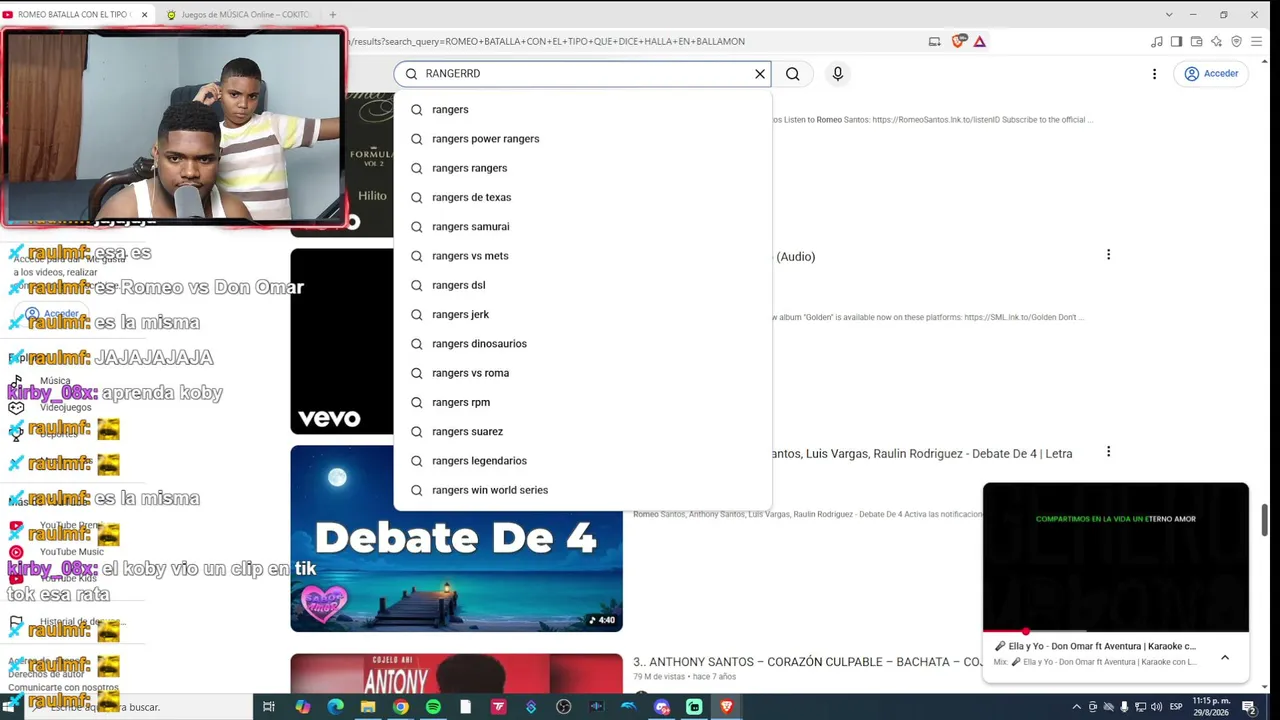Screen dimensions: 1280x720
Task: Choose "rangers power rangers" suggestion
Action: [583, 138]
